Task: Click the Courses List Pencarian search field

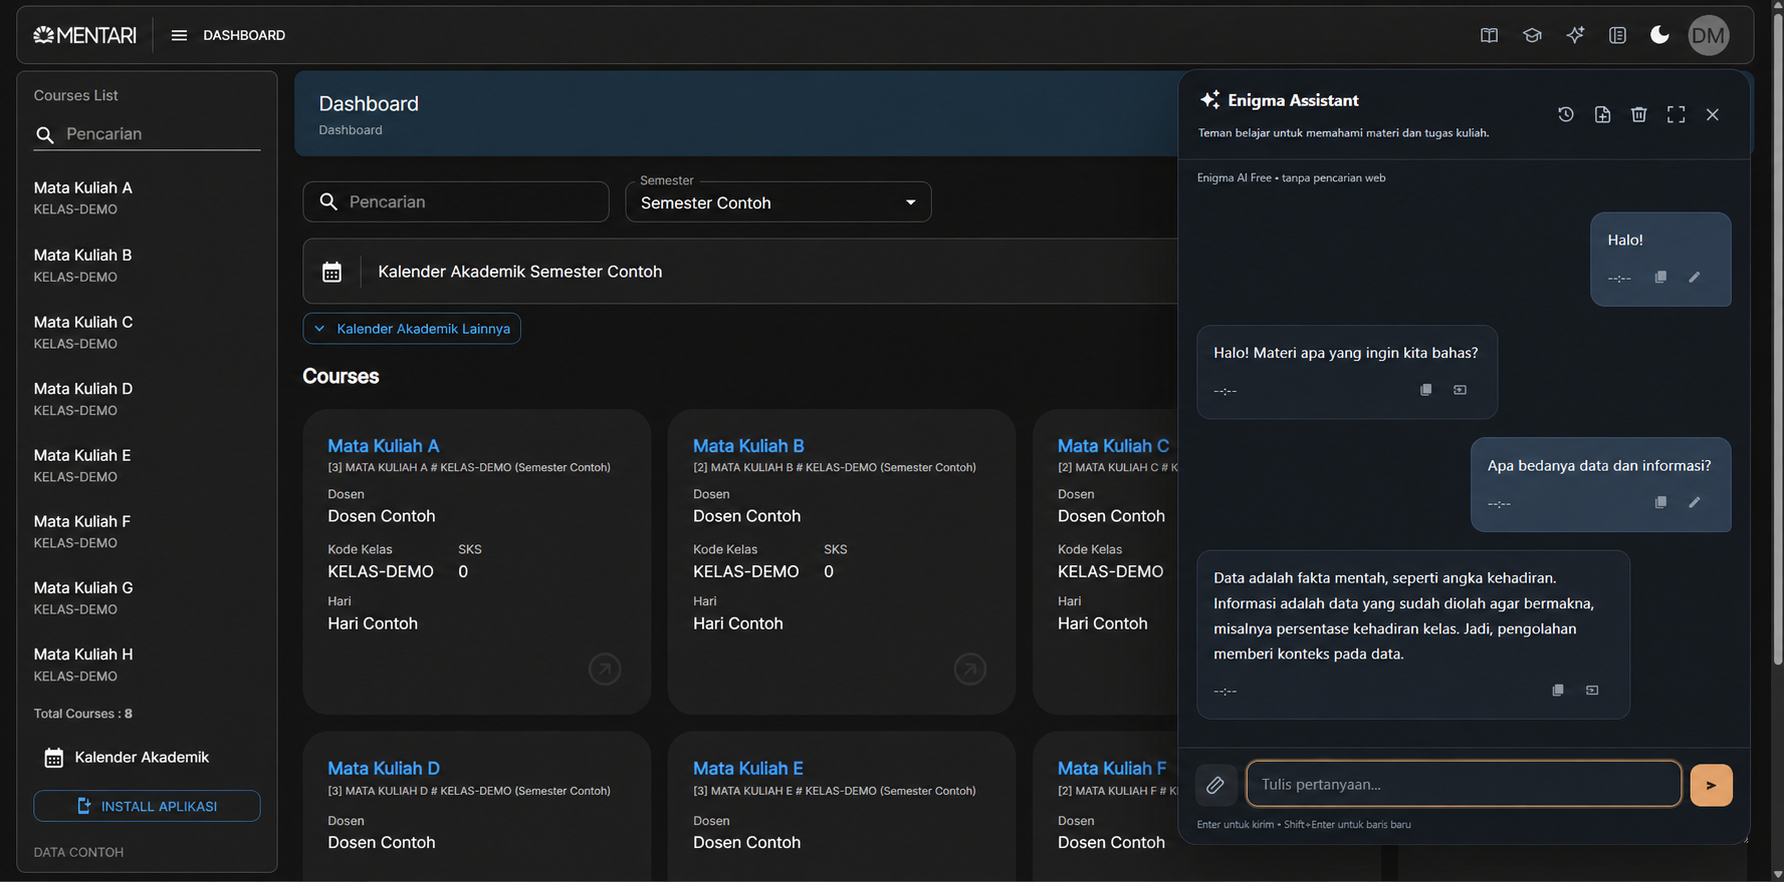Action: click(x=147, y=134)
